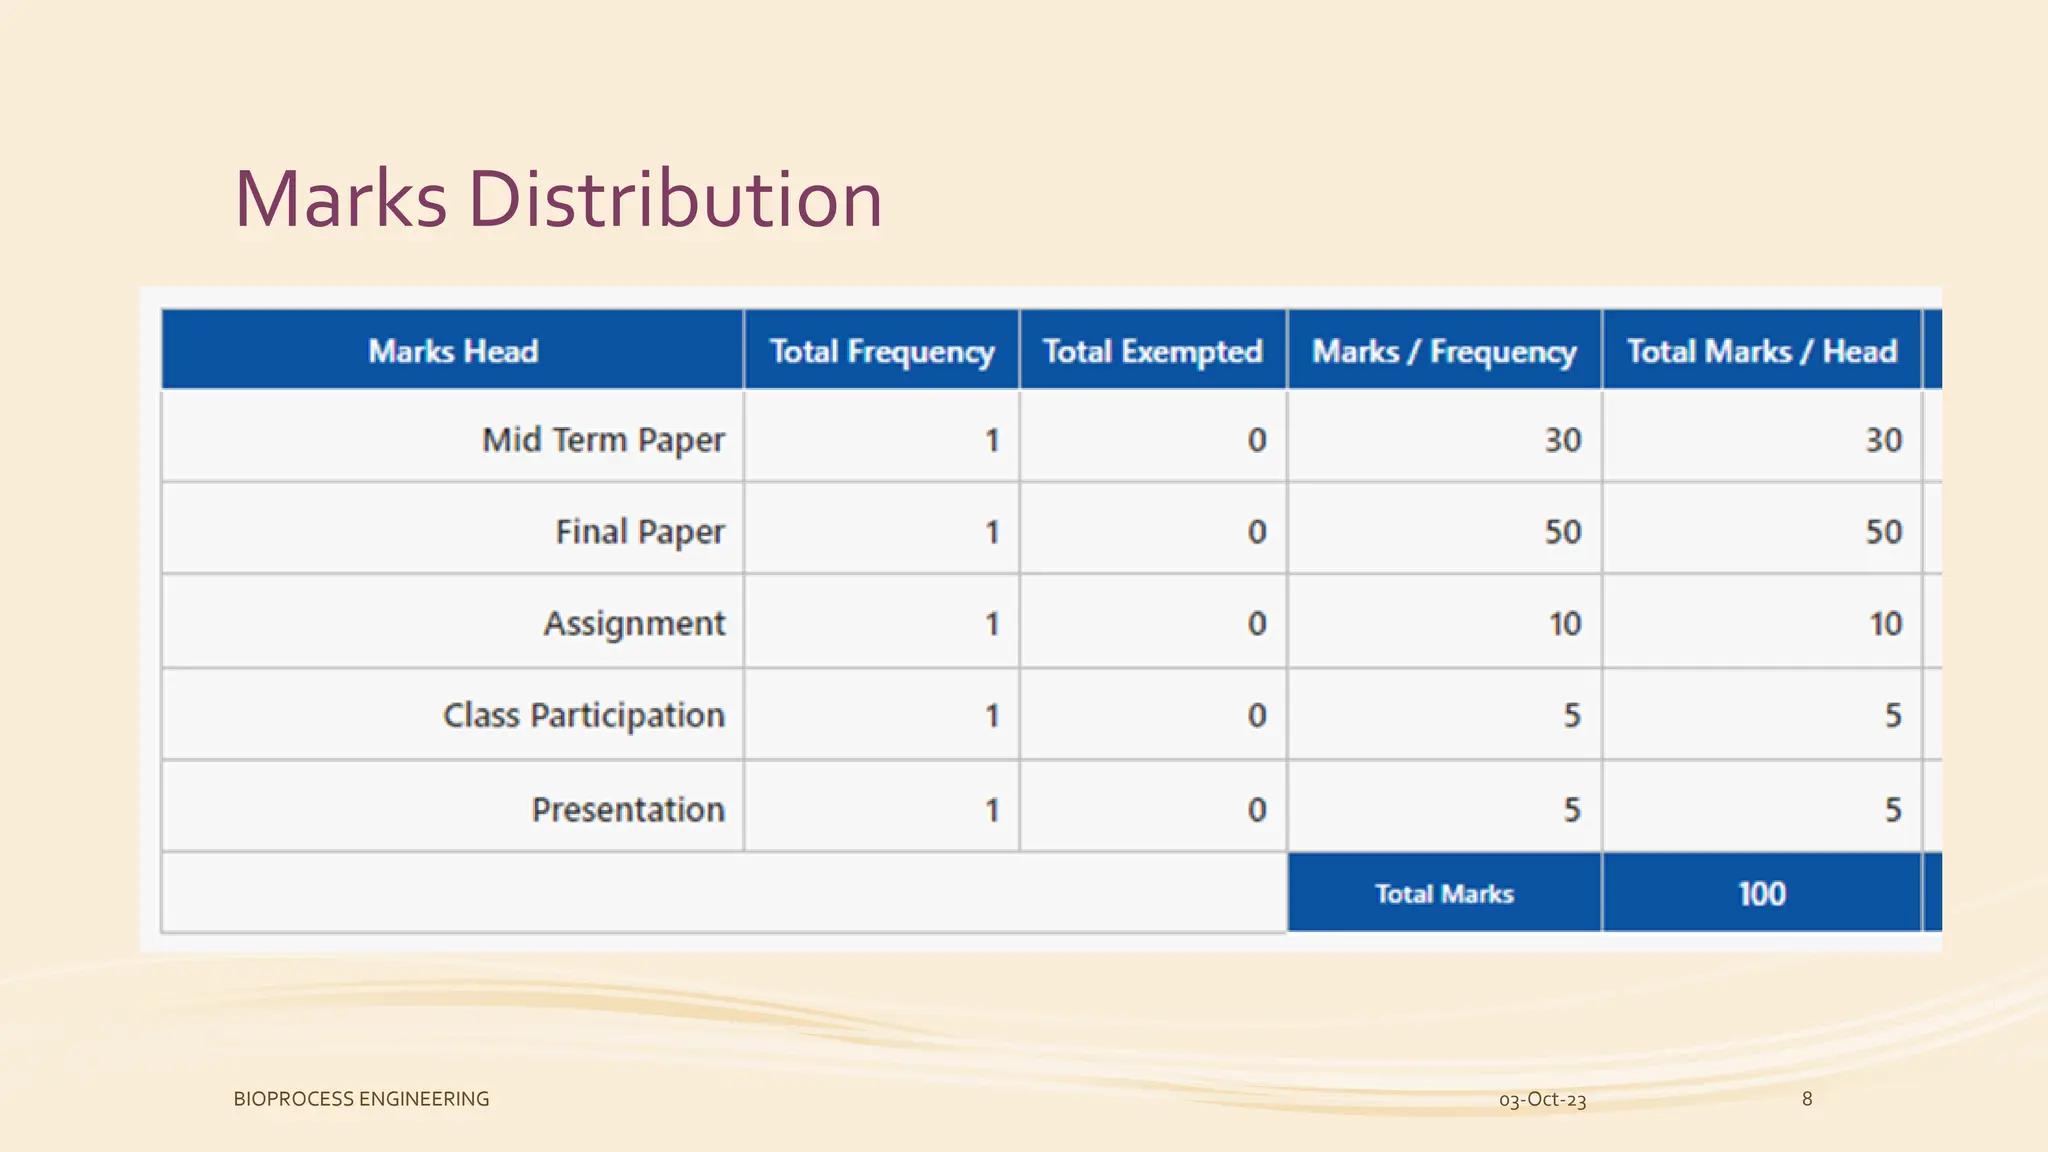Click the total value 100 cell
Screen dimensions: 2048x1152
coord(1762,893)
